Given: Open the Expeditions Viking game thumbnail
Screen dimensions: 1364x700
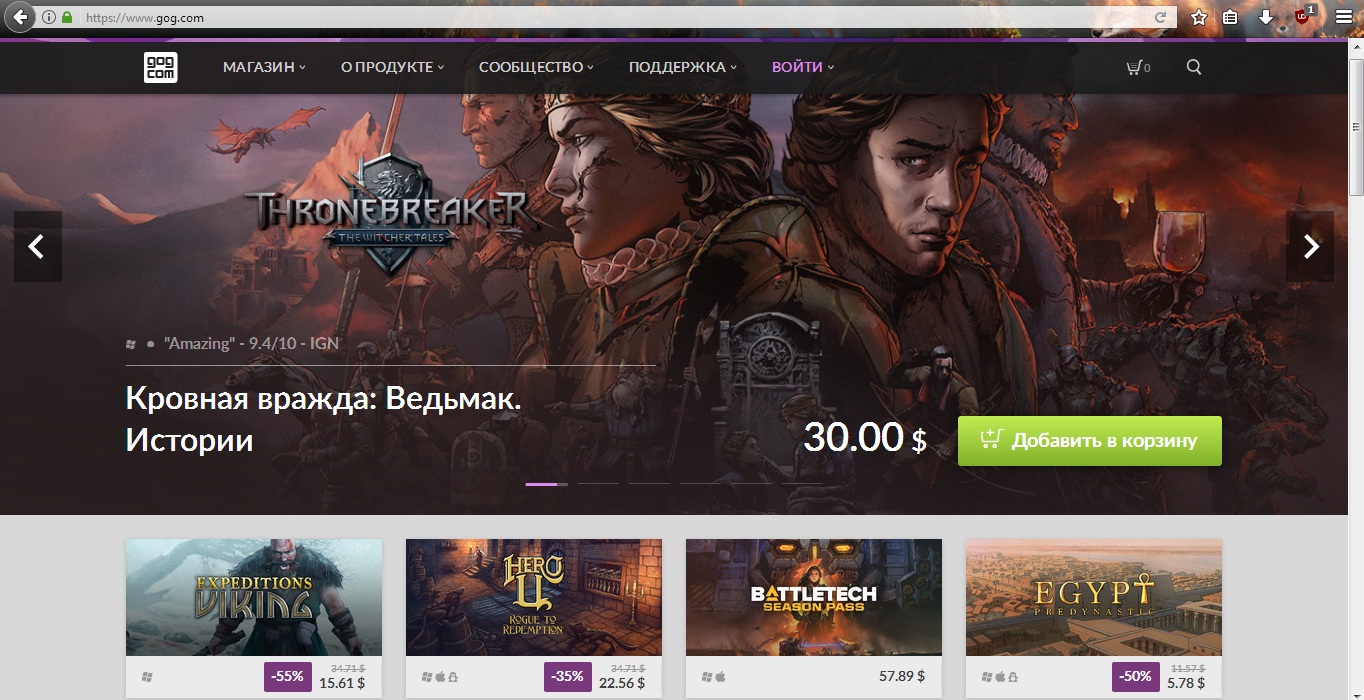Looking at the screenshot, I should click(x=254, y=597).
